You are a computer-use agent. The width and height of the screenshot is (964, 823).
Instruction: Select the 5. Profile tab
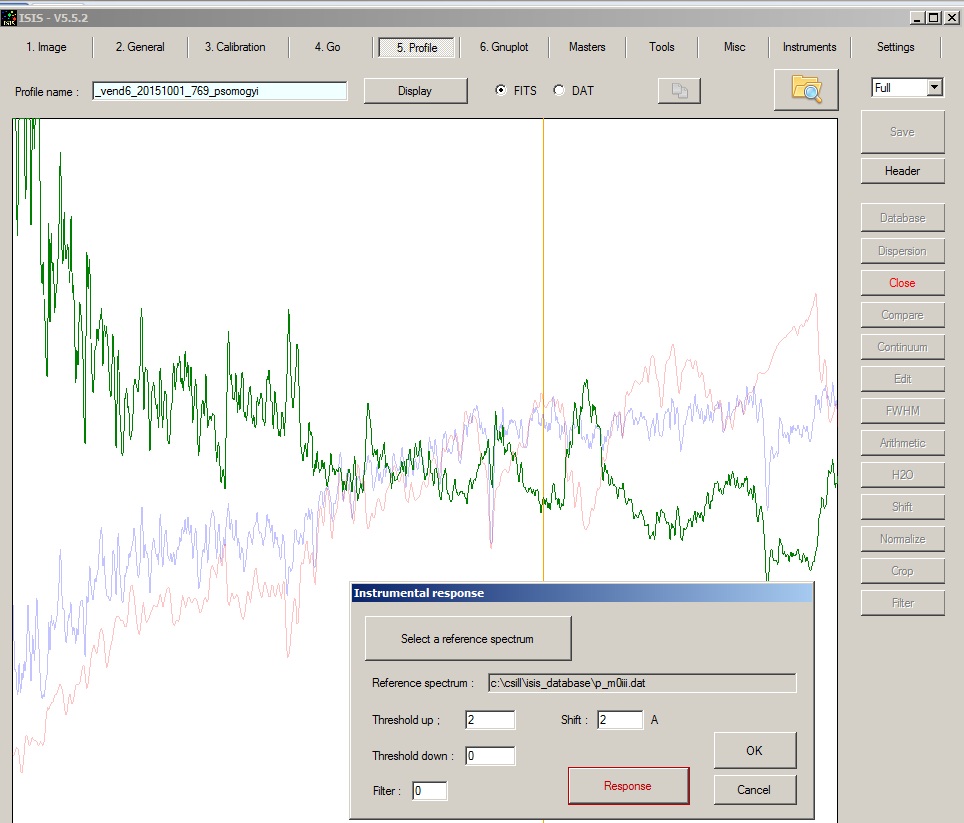click(417, 47)
